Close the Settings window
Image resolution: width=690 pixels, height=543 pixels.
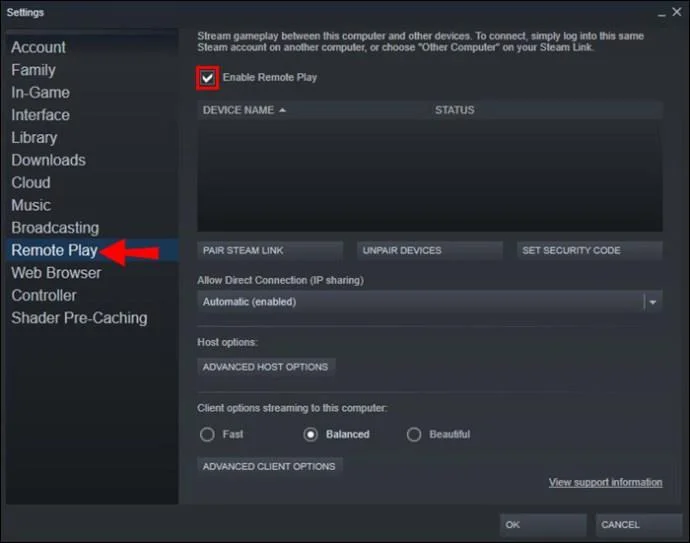677,12
